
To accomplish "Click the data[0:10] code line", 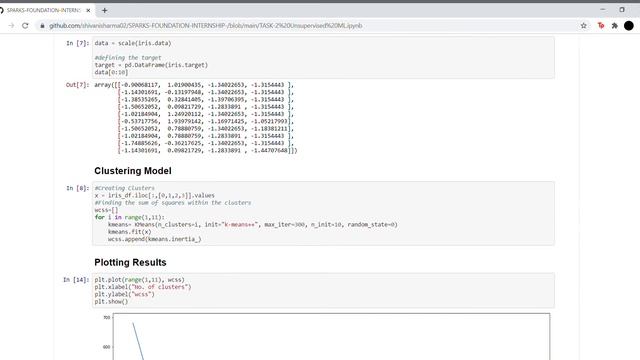I will click(111, 73).
